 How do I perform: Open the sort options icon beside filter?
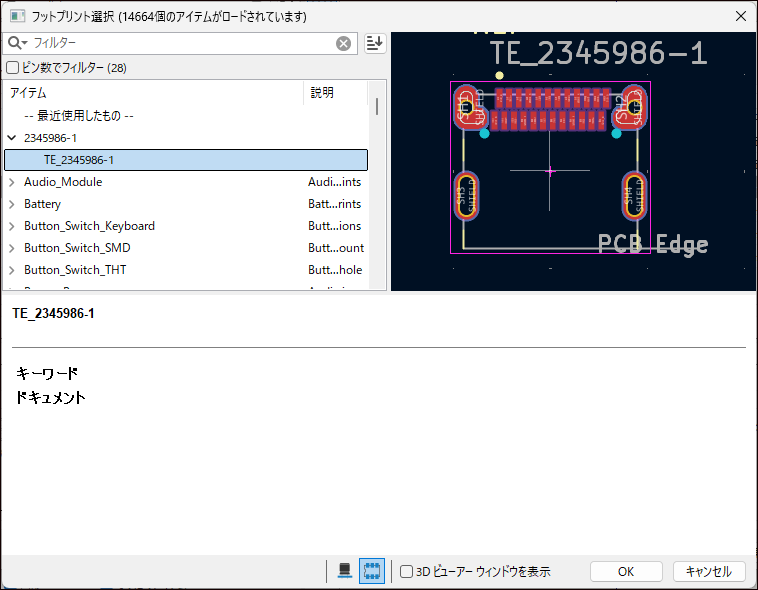(375, 43)
